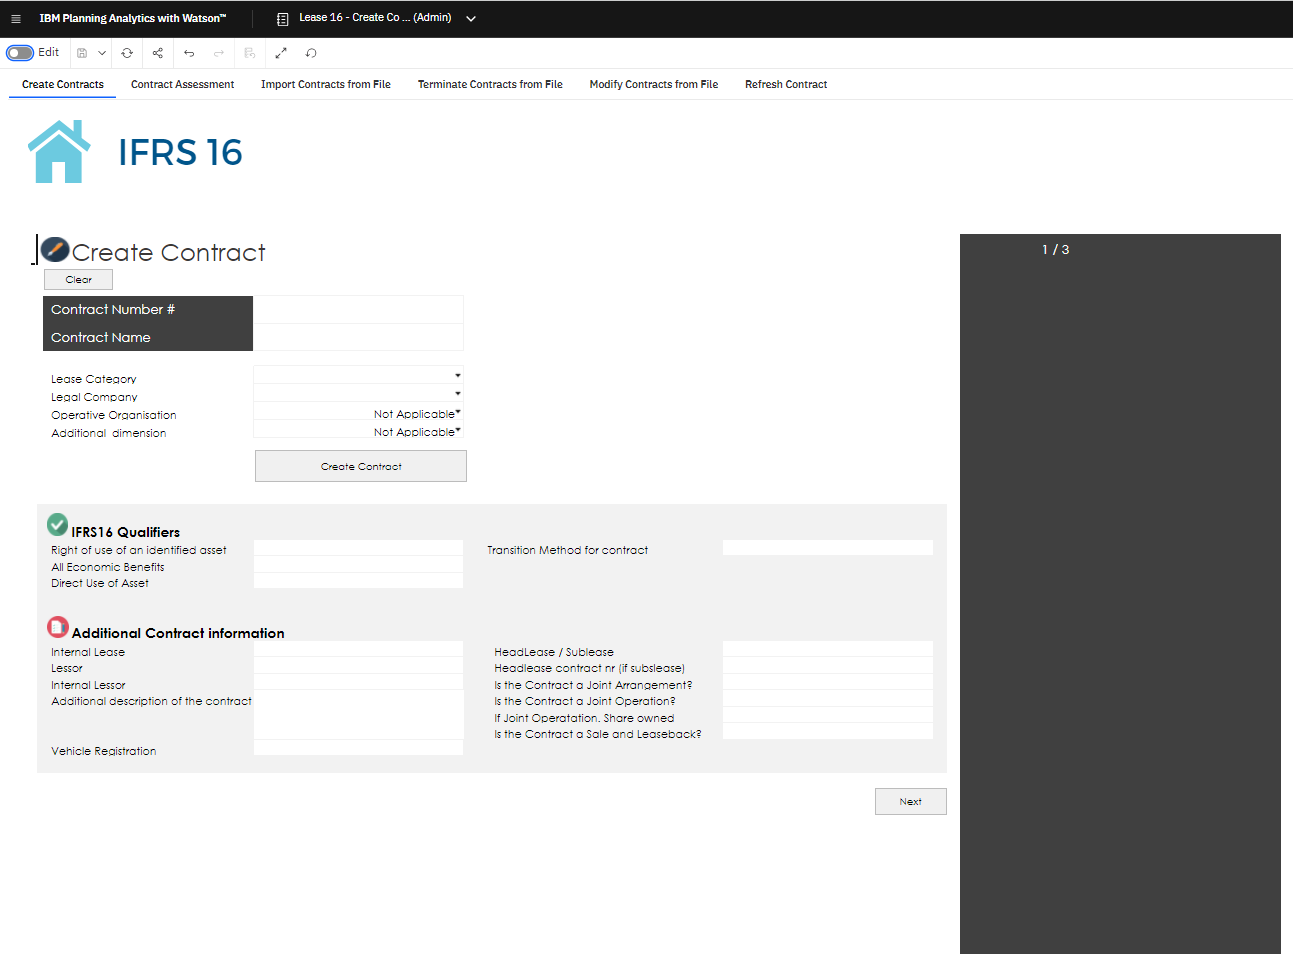
Task: Expand the Lease 16 book title chevron
Action: (x=471, y=18)
